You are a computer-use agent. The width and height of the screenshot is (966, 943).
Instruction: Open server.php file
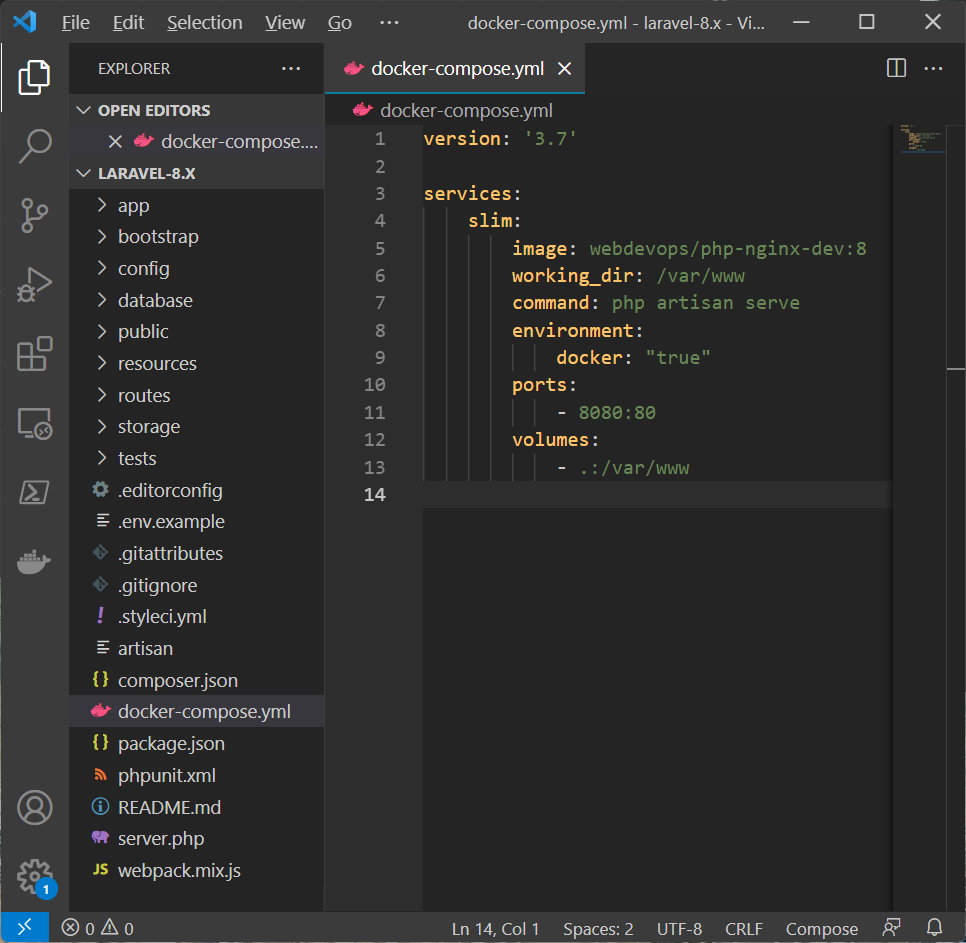coord(197,838)
